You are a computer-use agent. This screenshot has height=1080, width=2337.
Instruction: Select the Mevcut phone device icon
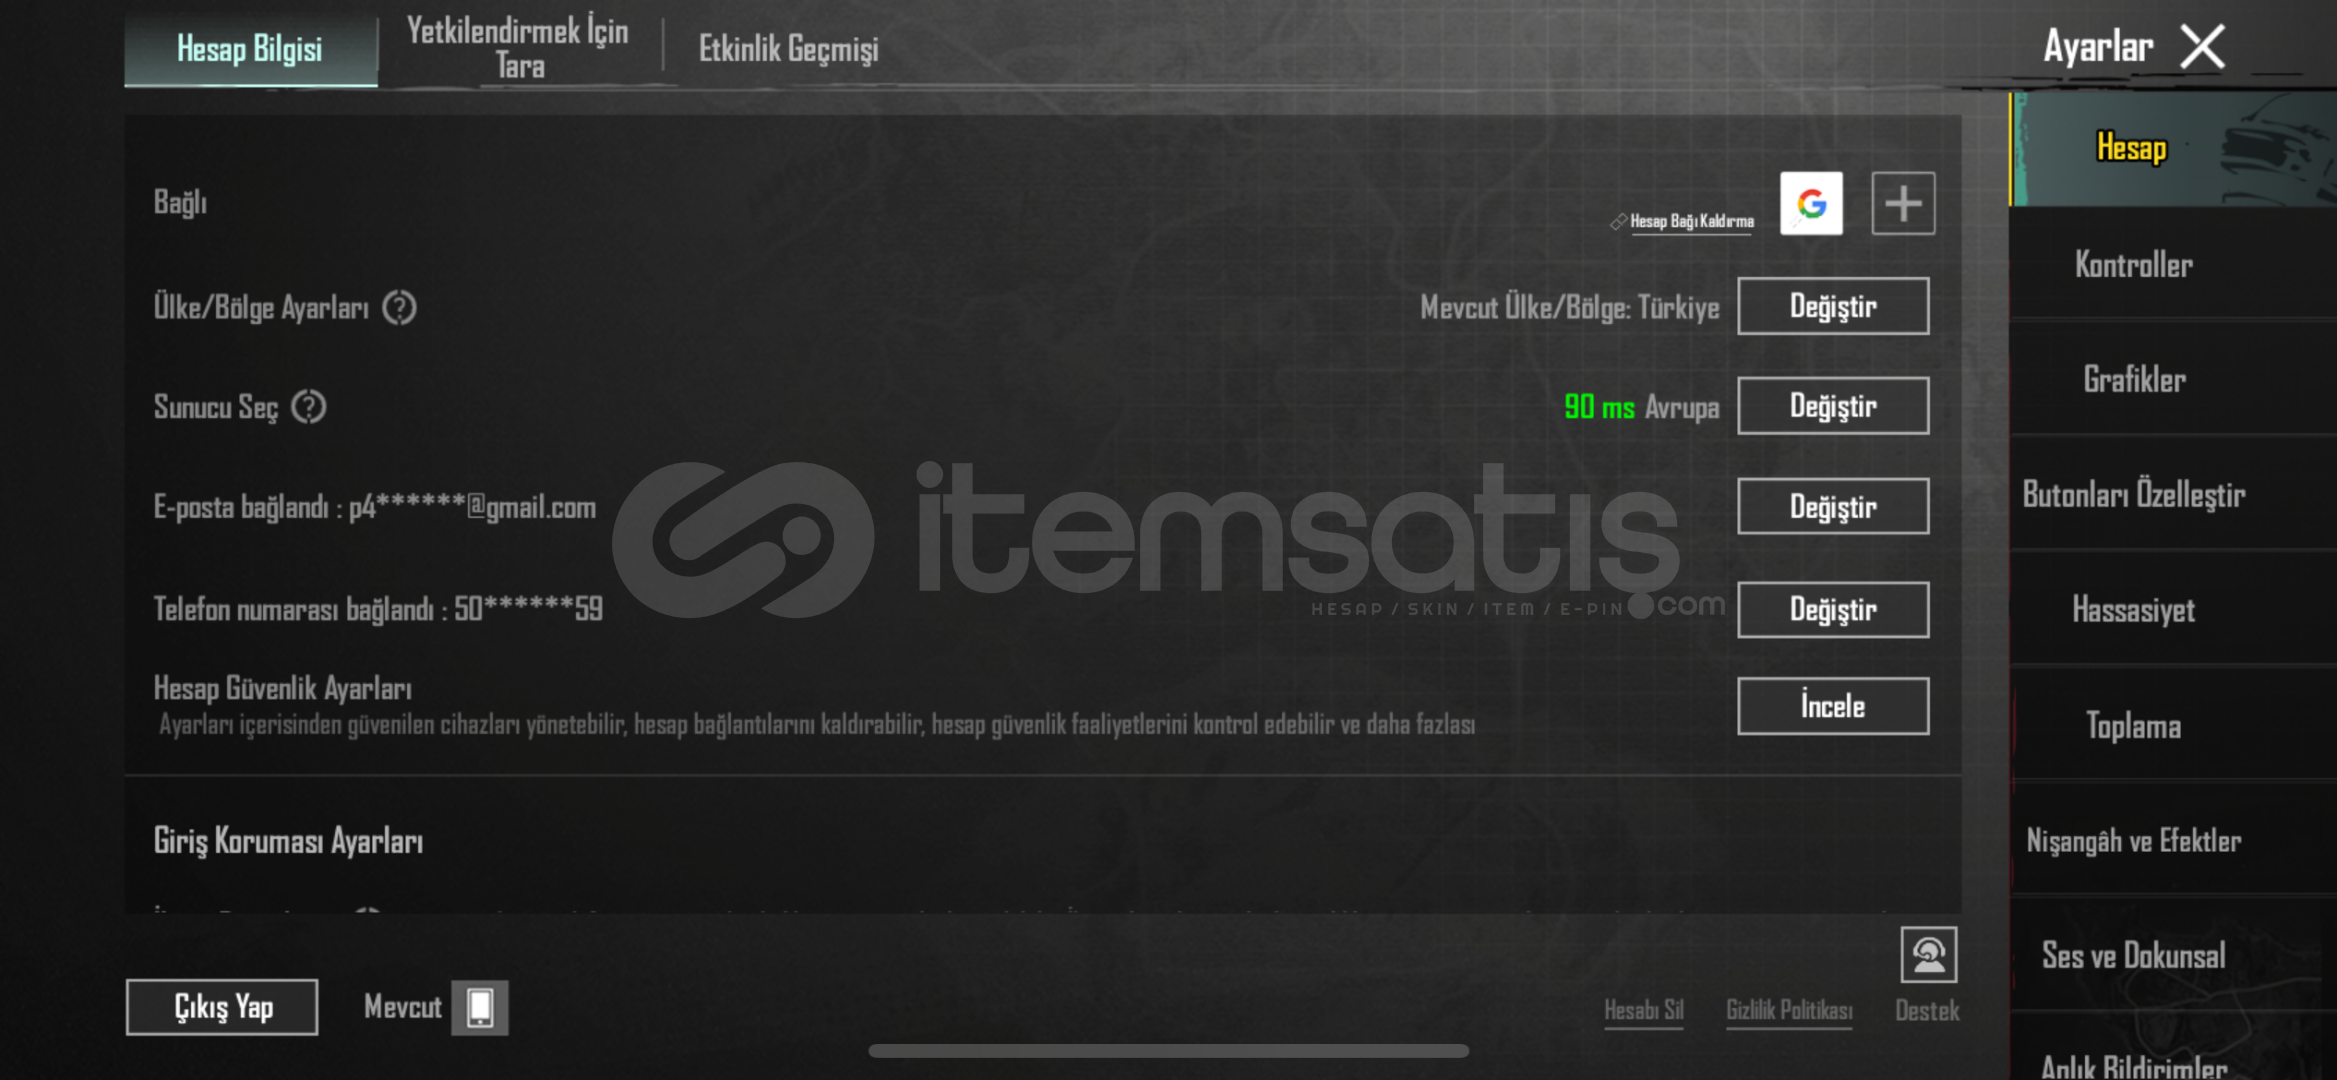(x=480, y=1007)
